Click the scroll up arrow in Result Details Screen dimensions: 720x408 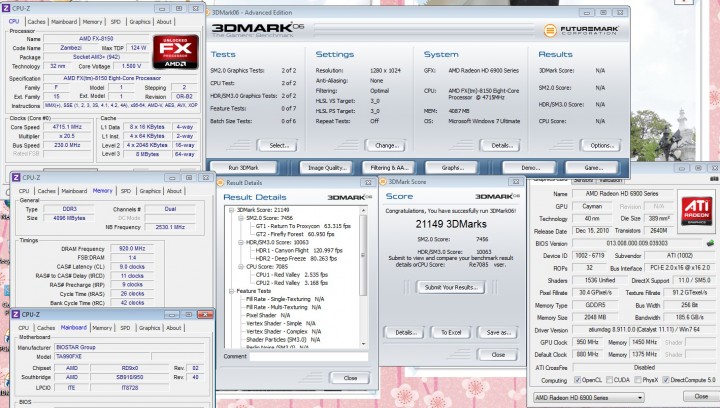click(364, 210)
